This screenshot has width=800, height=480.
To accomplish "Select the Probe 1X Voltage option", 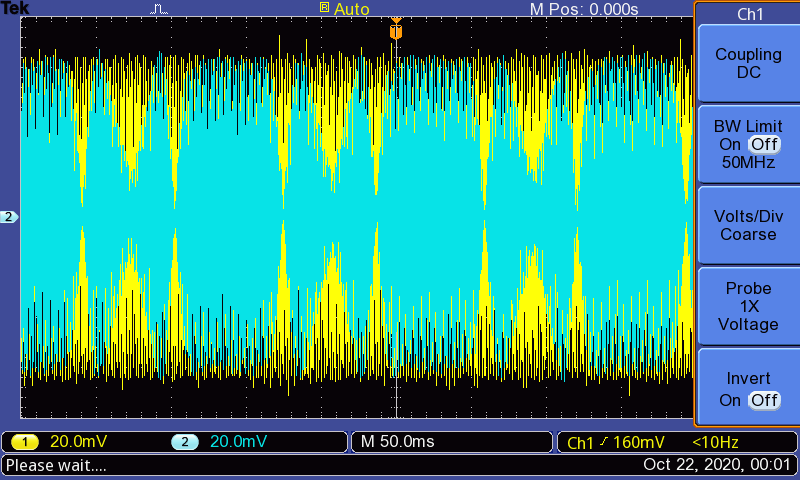I will (748, 306).
